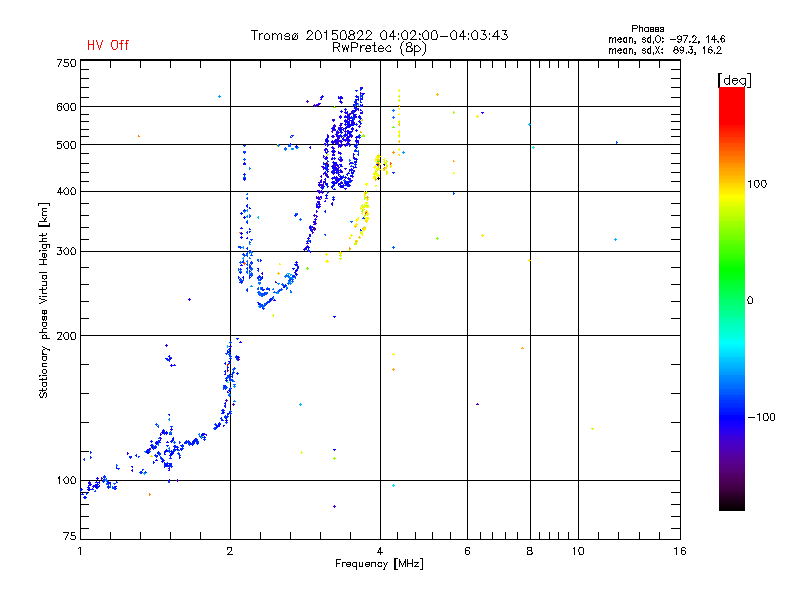Click the 'Phases' header text
This screenshot has height=600, width=800.
[647, 29]
